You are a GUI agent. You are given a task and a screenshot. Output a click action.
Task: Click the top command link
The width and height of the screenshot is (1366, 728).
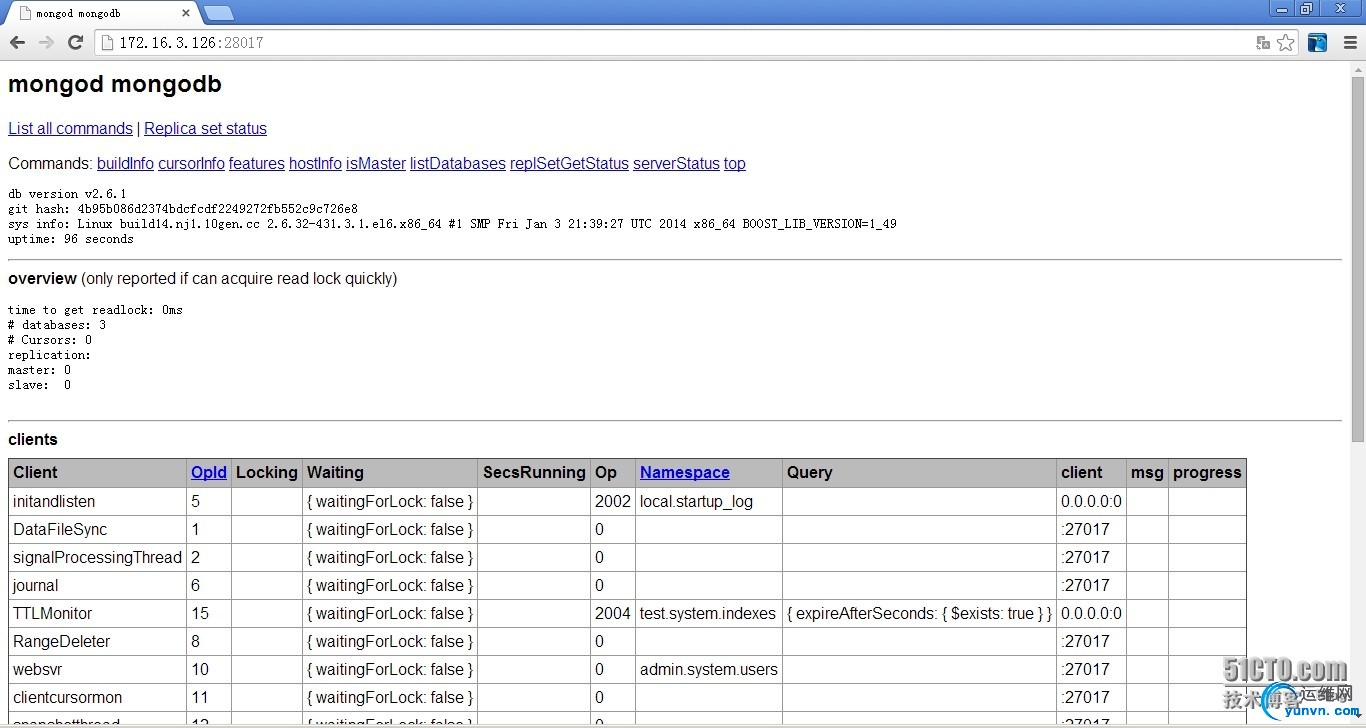[735, 163]
